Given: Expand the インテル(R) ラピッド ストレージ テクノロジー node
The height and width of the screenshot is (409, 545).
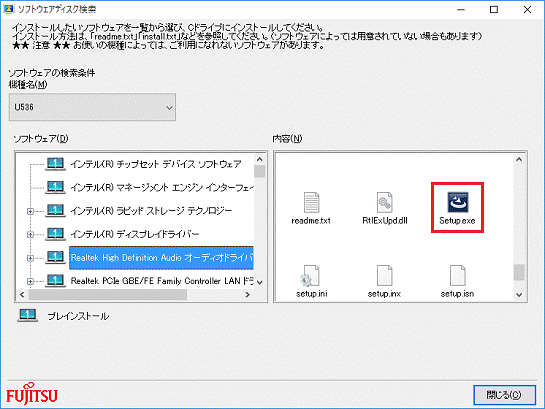Looking at the screenshot, I should pos(30,211).
